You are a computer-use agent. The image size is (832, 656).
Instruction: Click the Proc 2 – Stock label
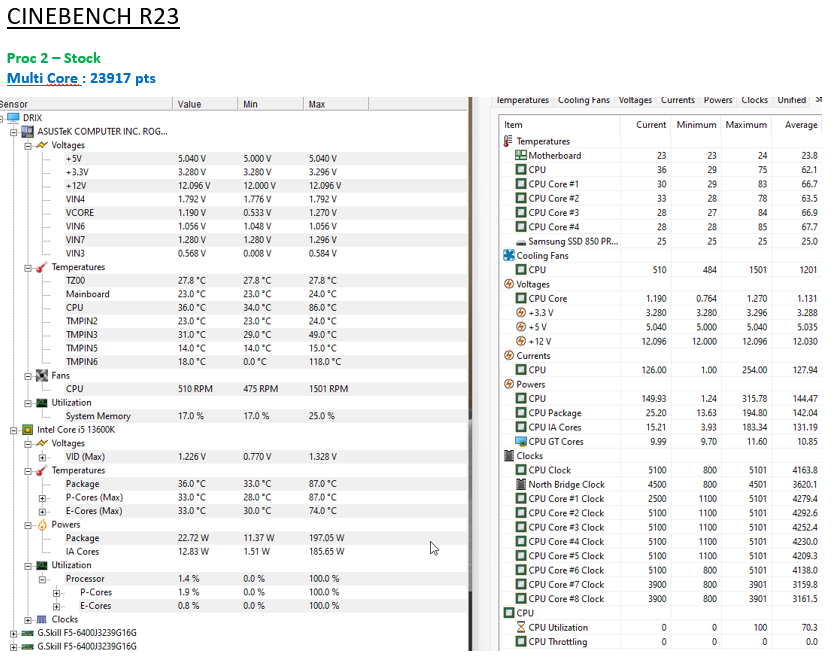tap(54, 58)
